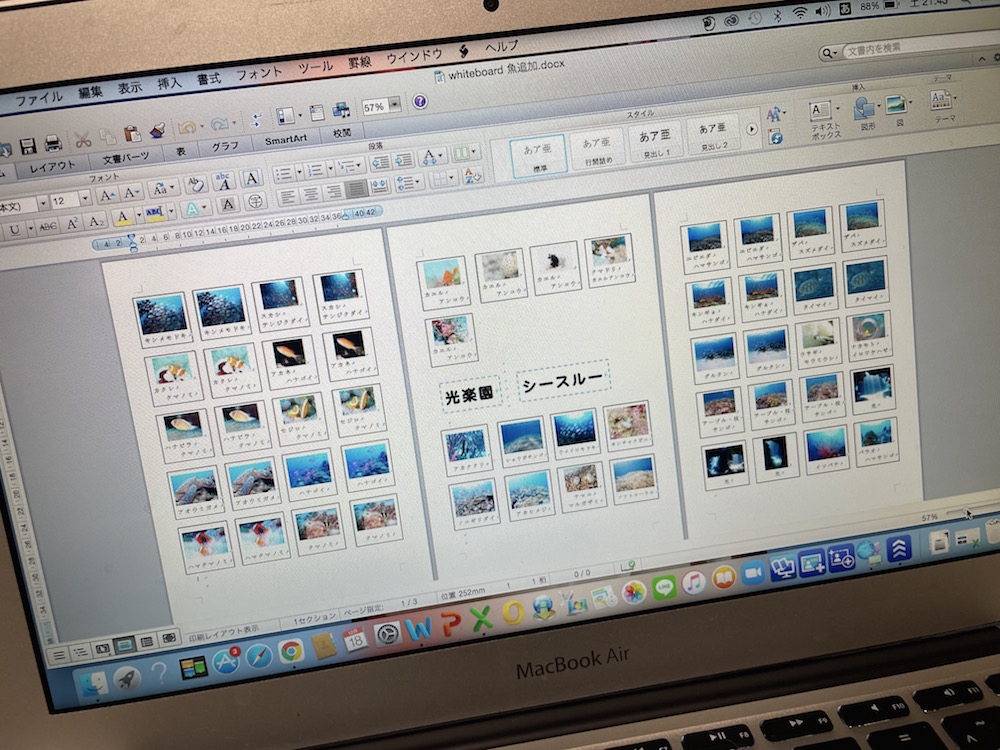Open the テーマ themes icon
Image resolution: width=1000 pixels, height=750 pixels.
(939, 99)
